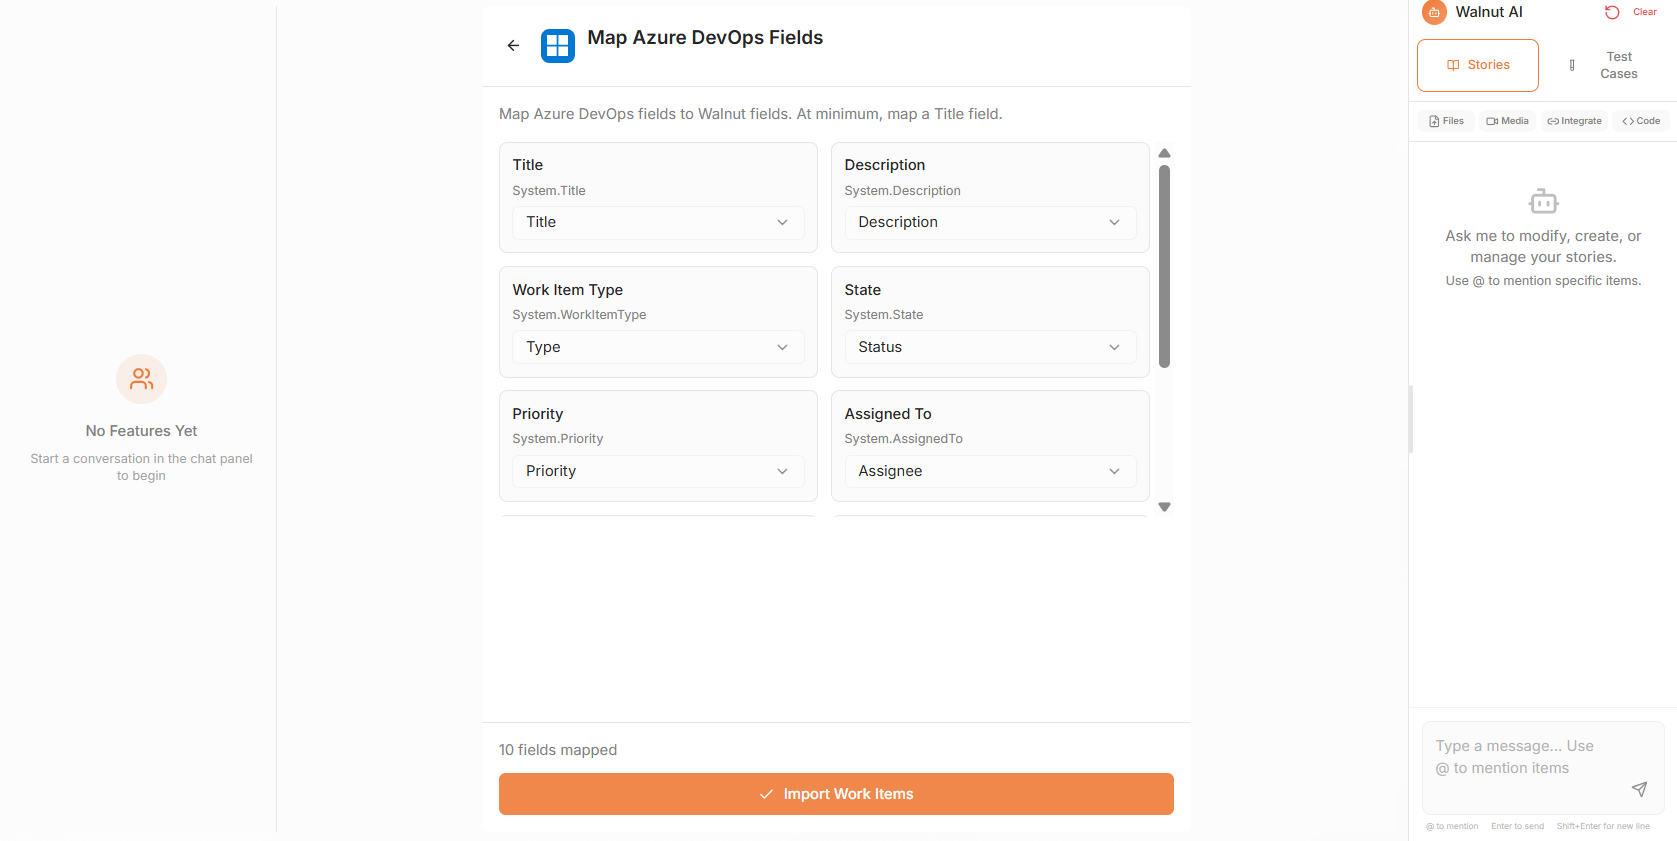This screenshot has height=841, width=1677.
Task: Open the Media attachment option
Action: 1507,121
